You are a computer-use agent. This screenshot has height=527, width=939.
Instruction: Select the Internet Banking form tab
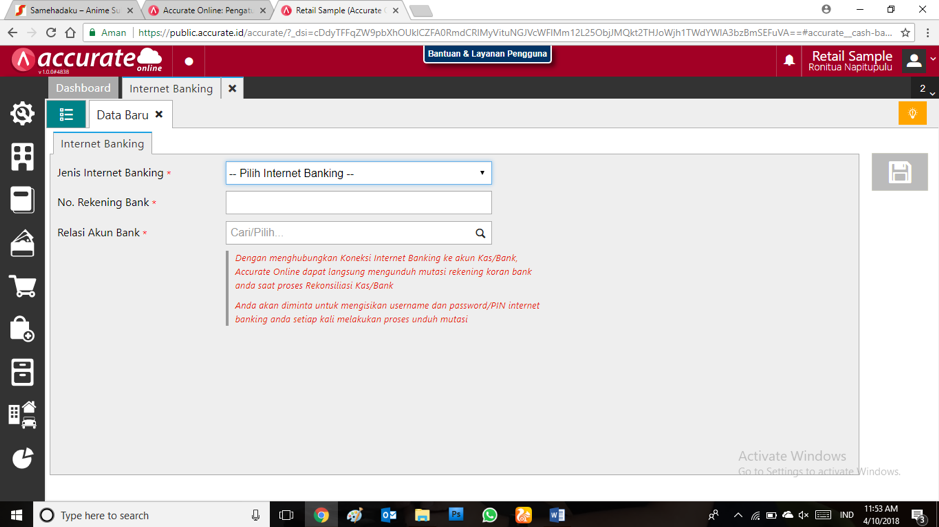tap(102, 144)
